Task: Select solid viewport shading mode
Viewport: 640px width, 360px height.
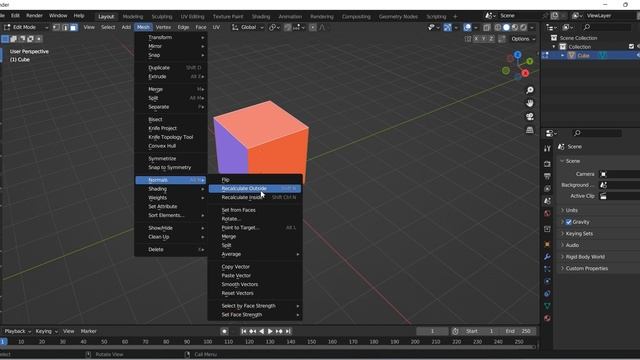Action: [506, 27]
